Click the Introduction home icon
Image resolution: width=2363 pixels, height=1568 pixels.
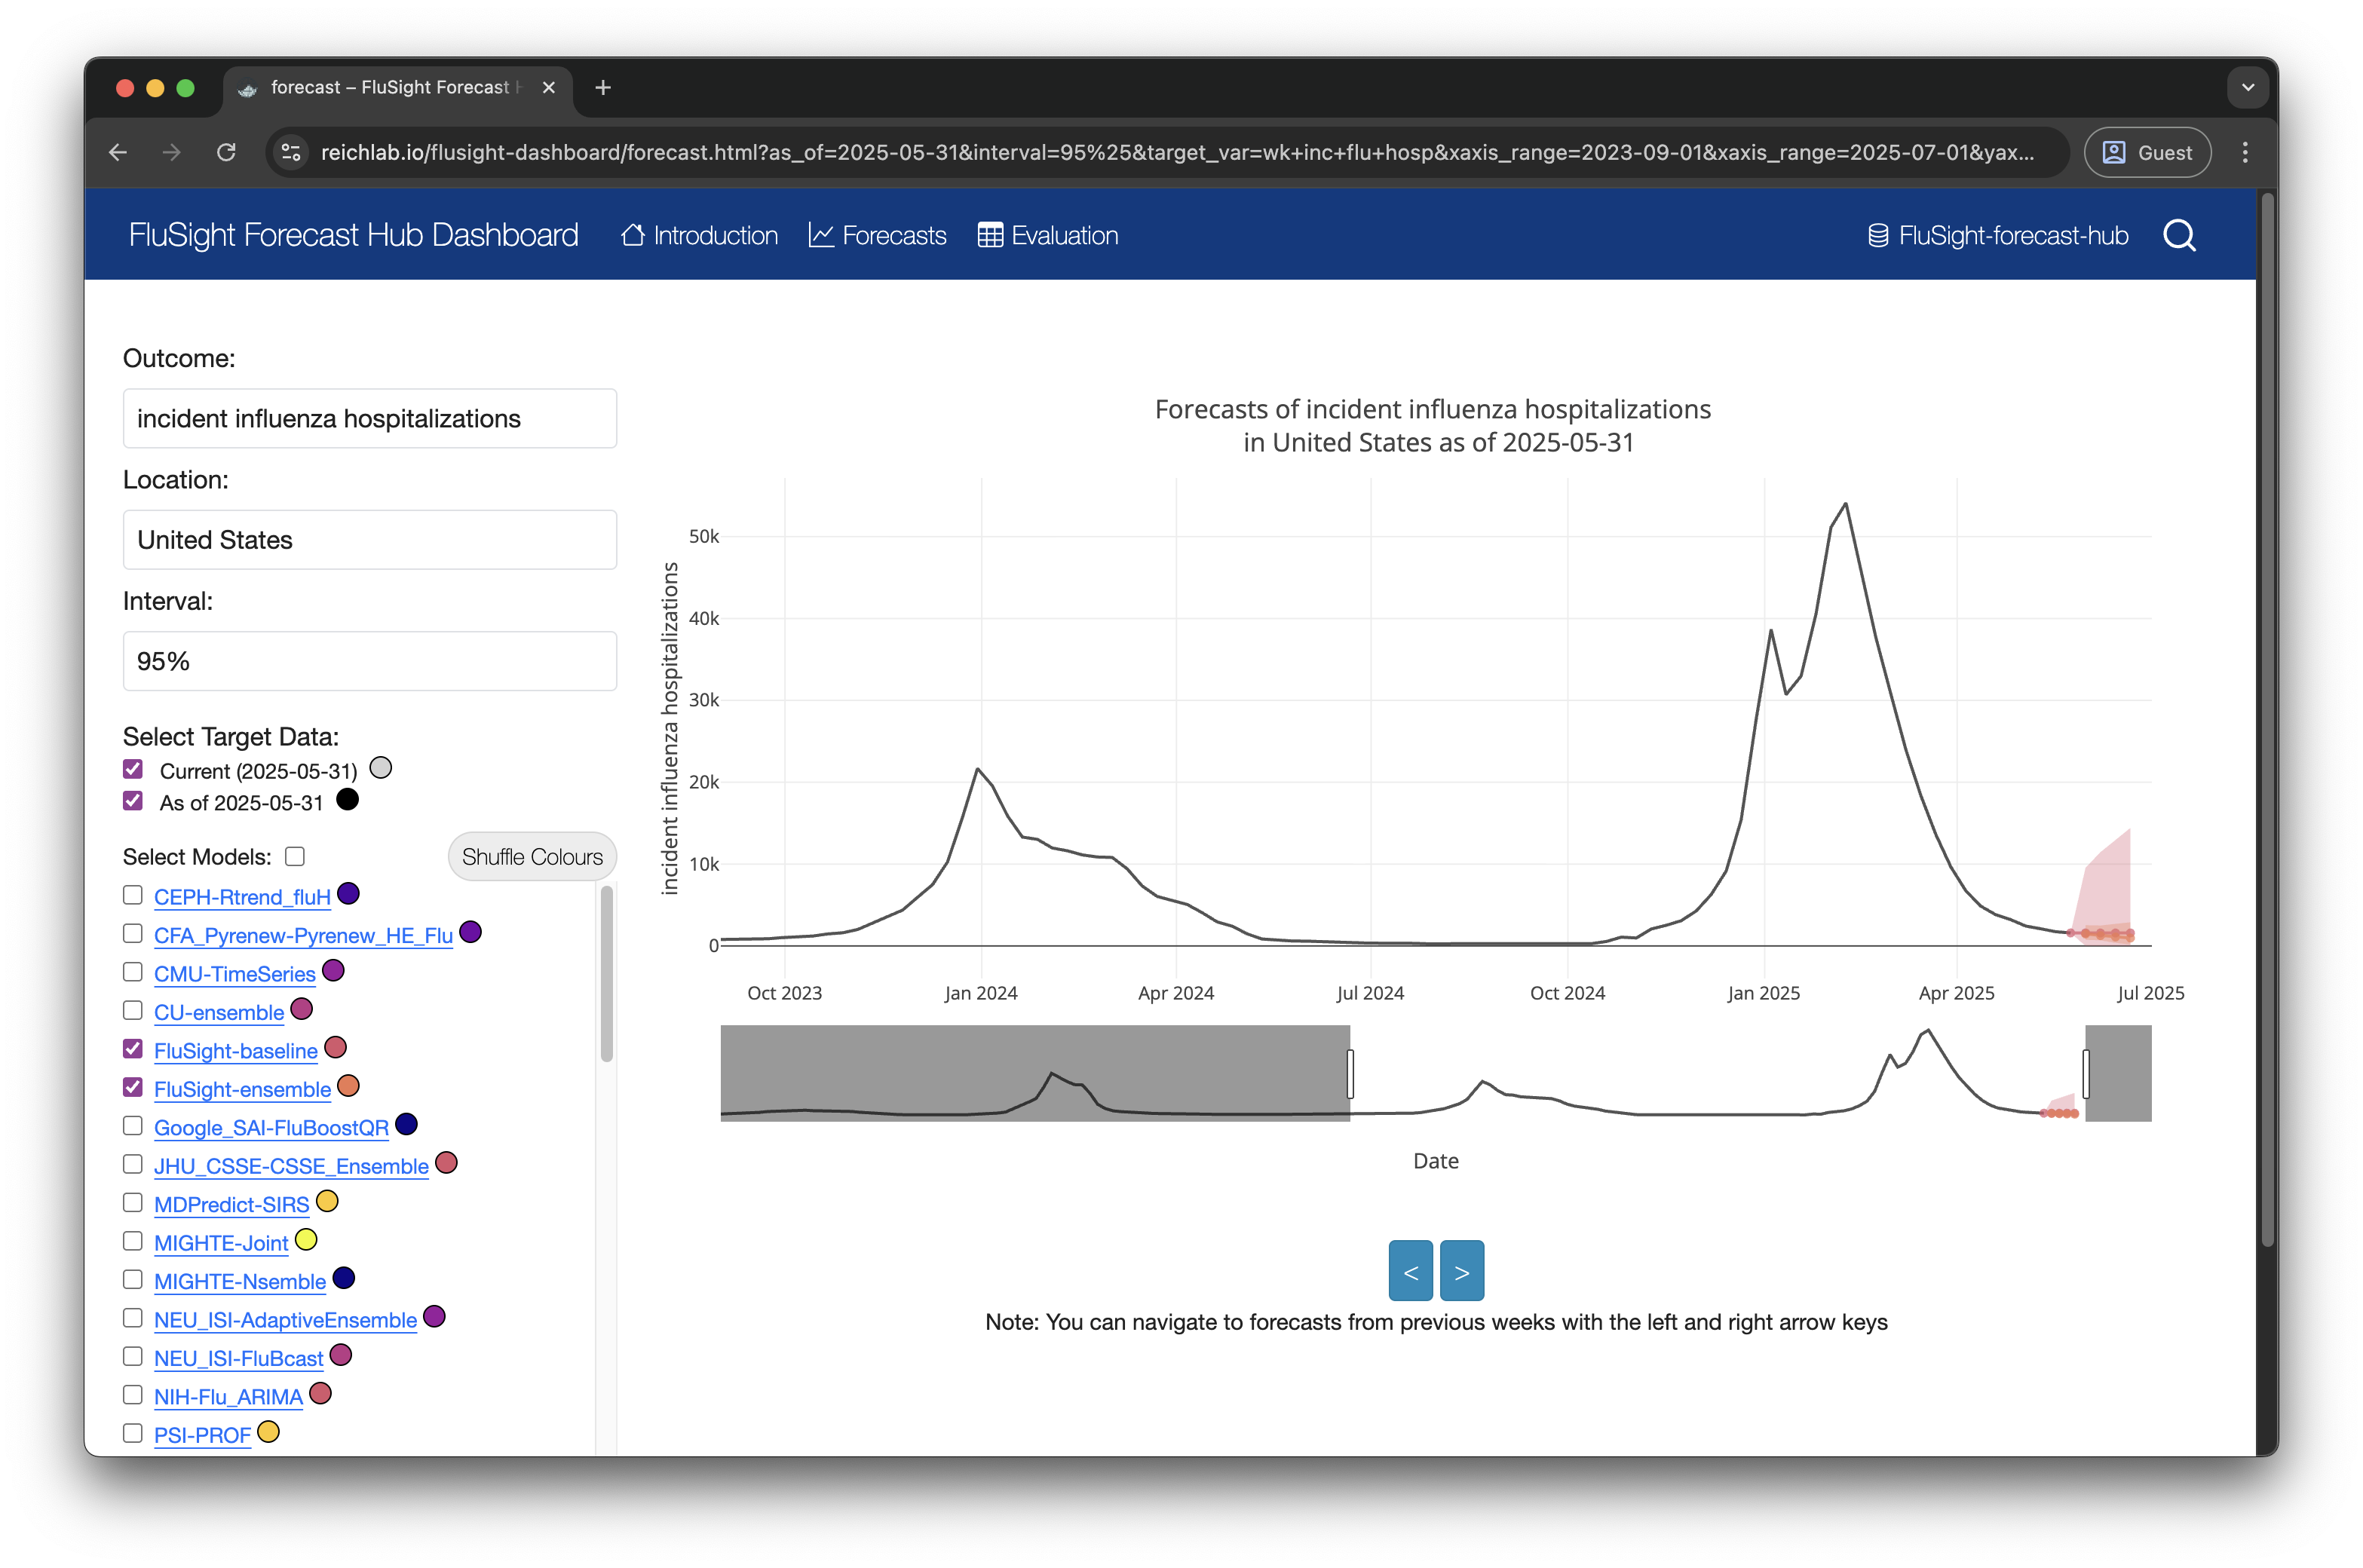[x=632, y=236]
